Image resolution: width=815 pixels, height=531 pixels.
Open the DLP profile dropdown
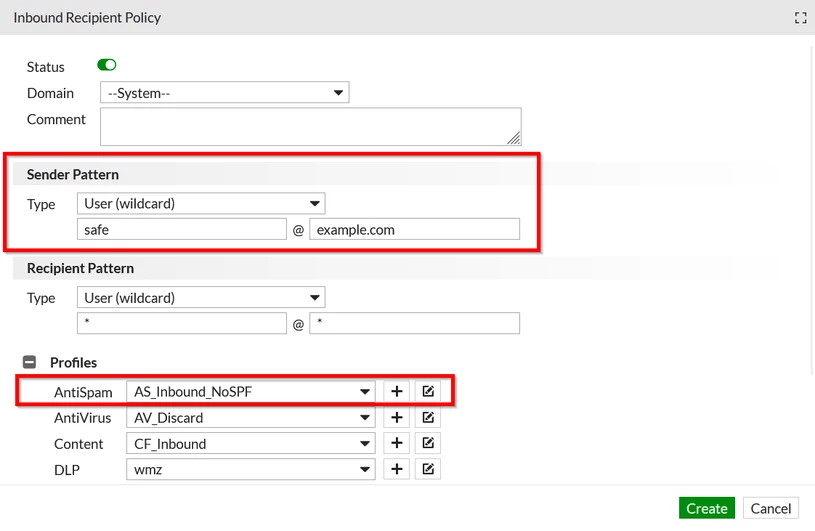[251, 469]
